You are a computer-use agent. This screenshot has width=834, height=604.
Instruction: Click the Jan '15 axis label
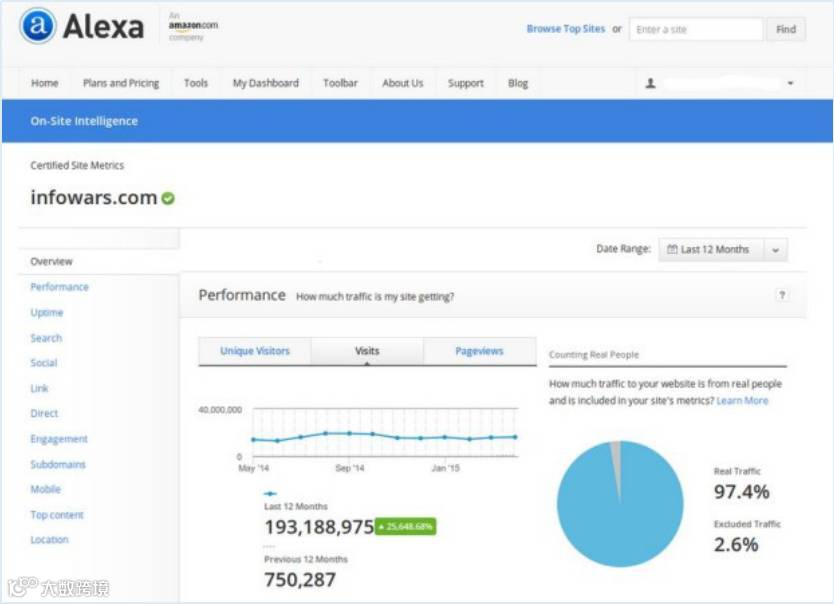pyautogui.click(x=445, y=468)
